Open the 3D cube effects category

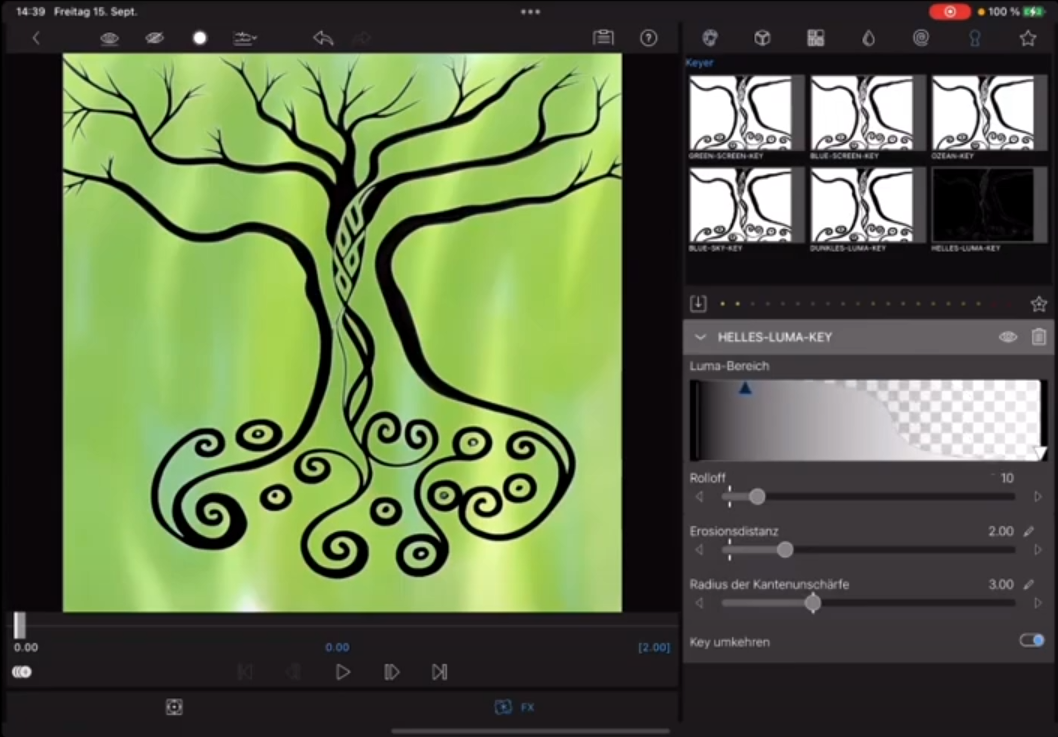(x=762, y=38)
